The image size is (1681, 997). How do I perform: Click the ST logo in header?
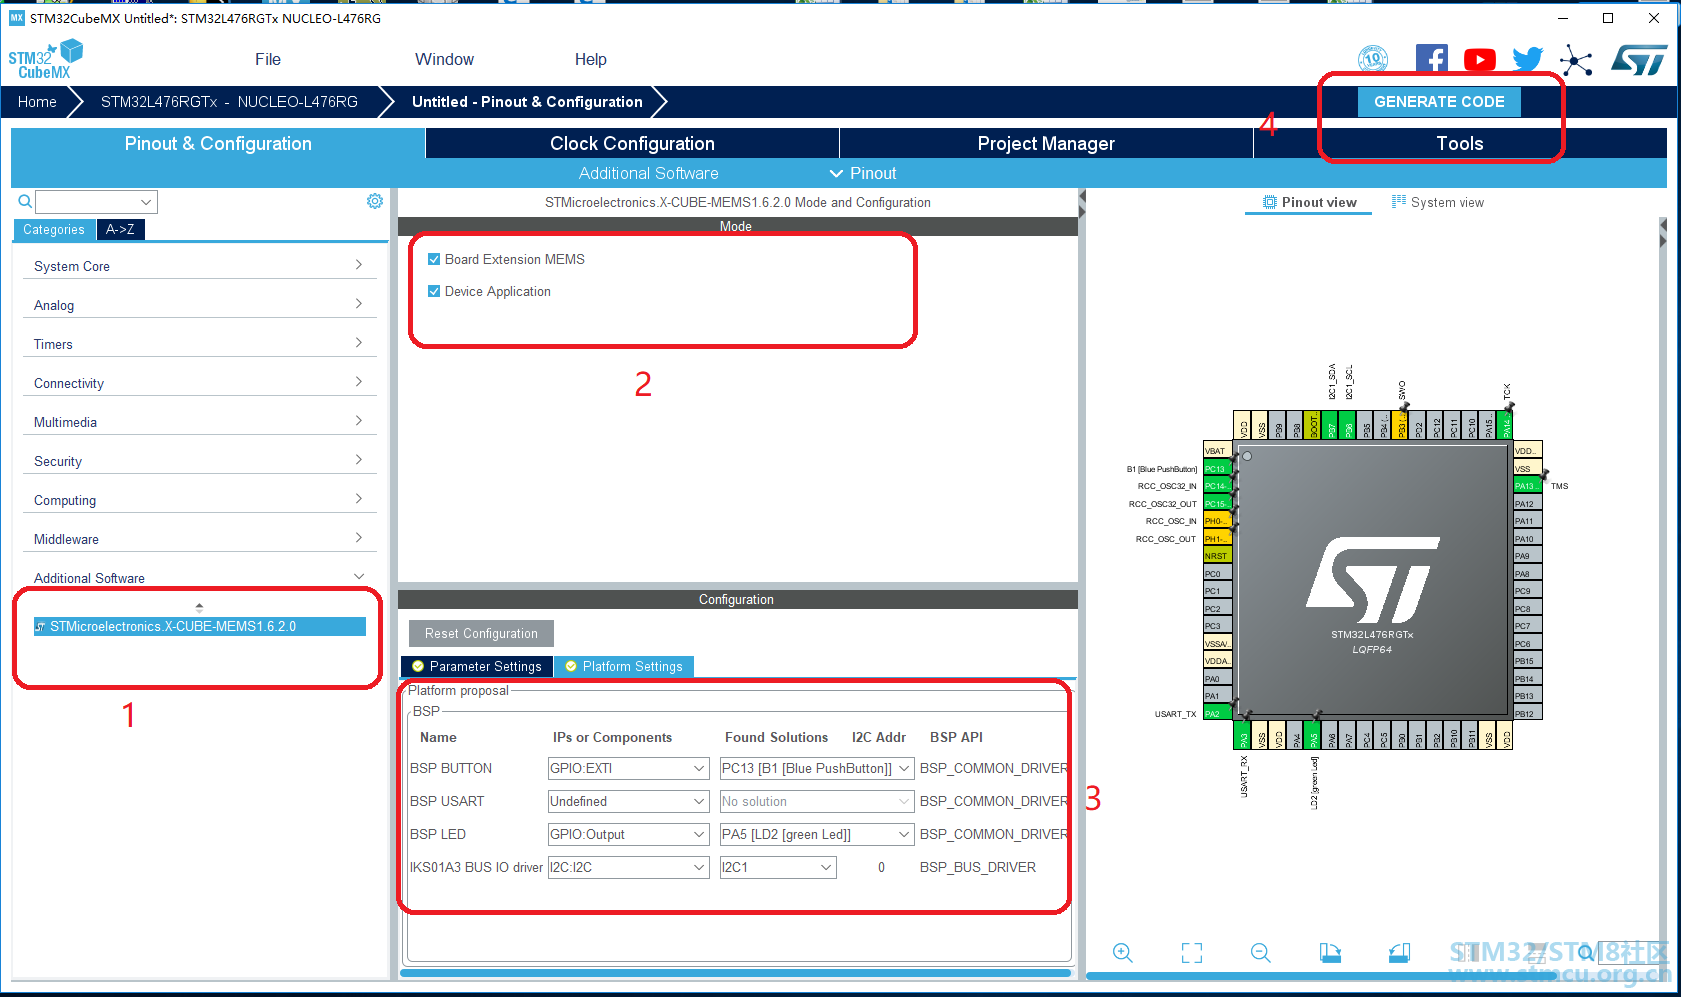[x=1639, y=60]
